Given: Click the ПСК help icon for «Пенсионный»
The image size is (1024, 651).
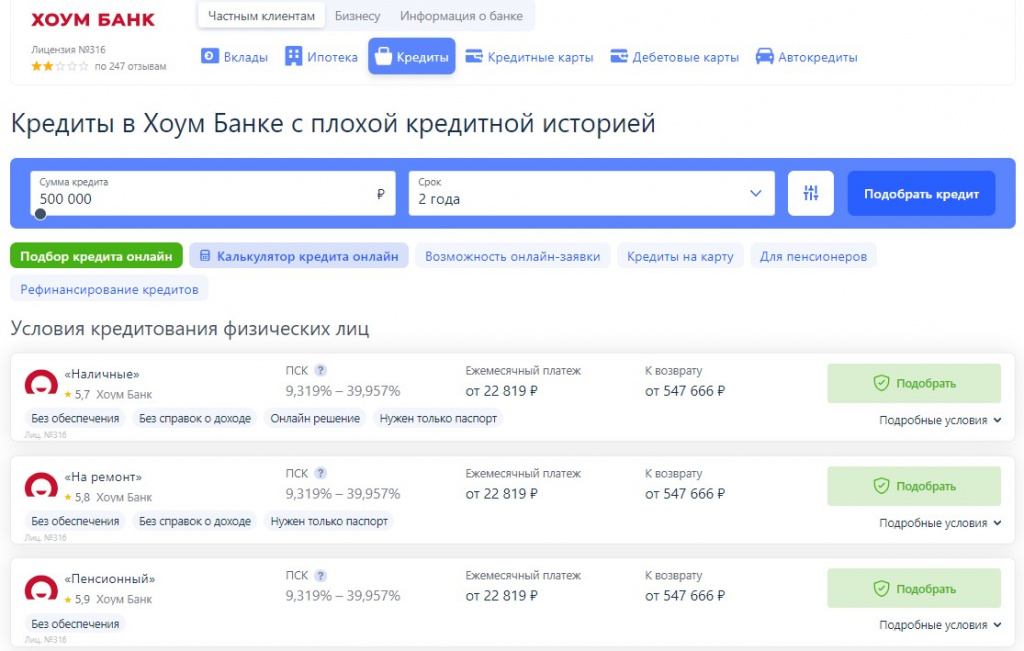Looking at the screenshot, I should pyautogui.click(x=320, y=576).
